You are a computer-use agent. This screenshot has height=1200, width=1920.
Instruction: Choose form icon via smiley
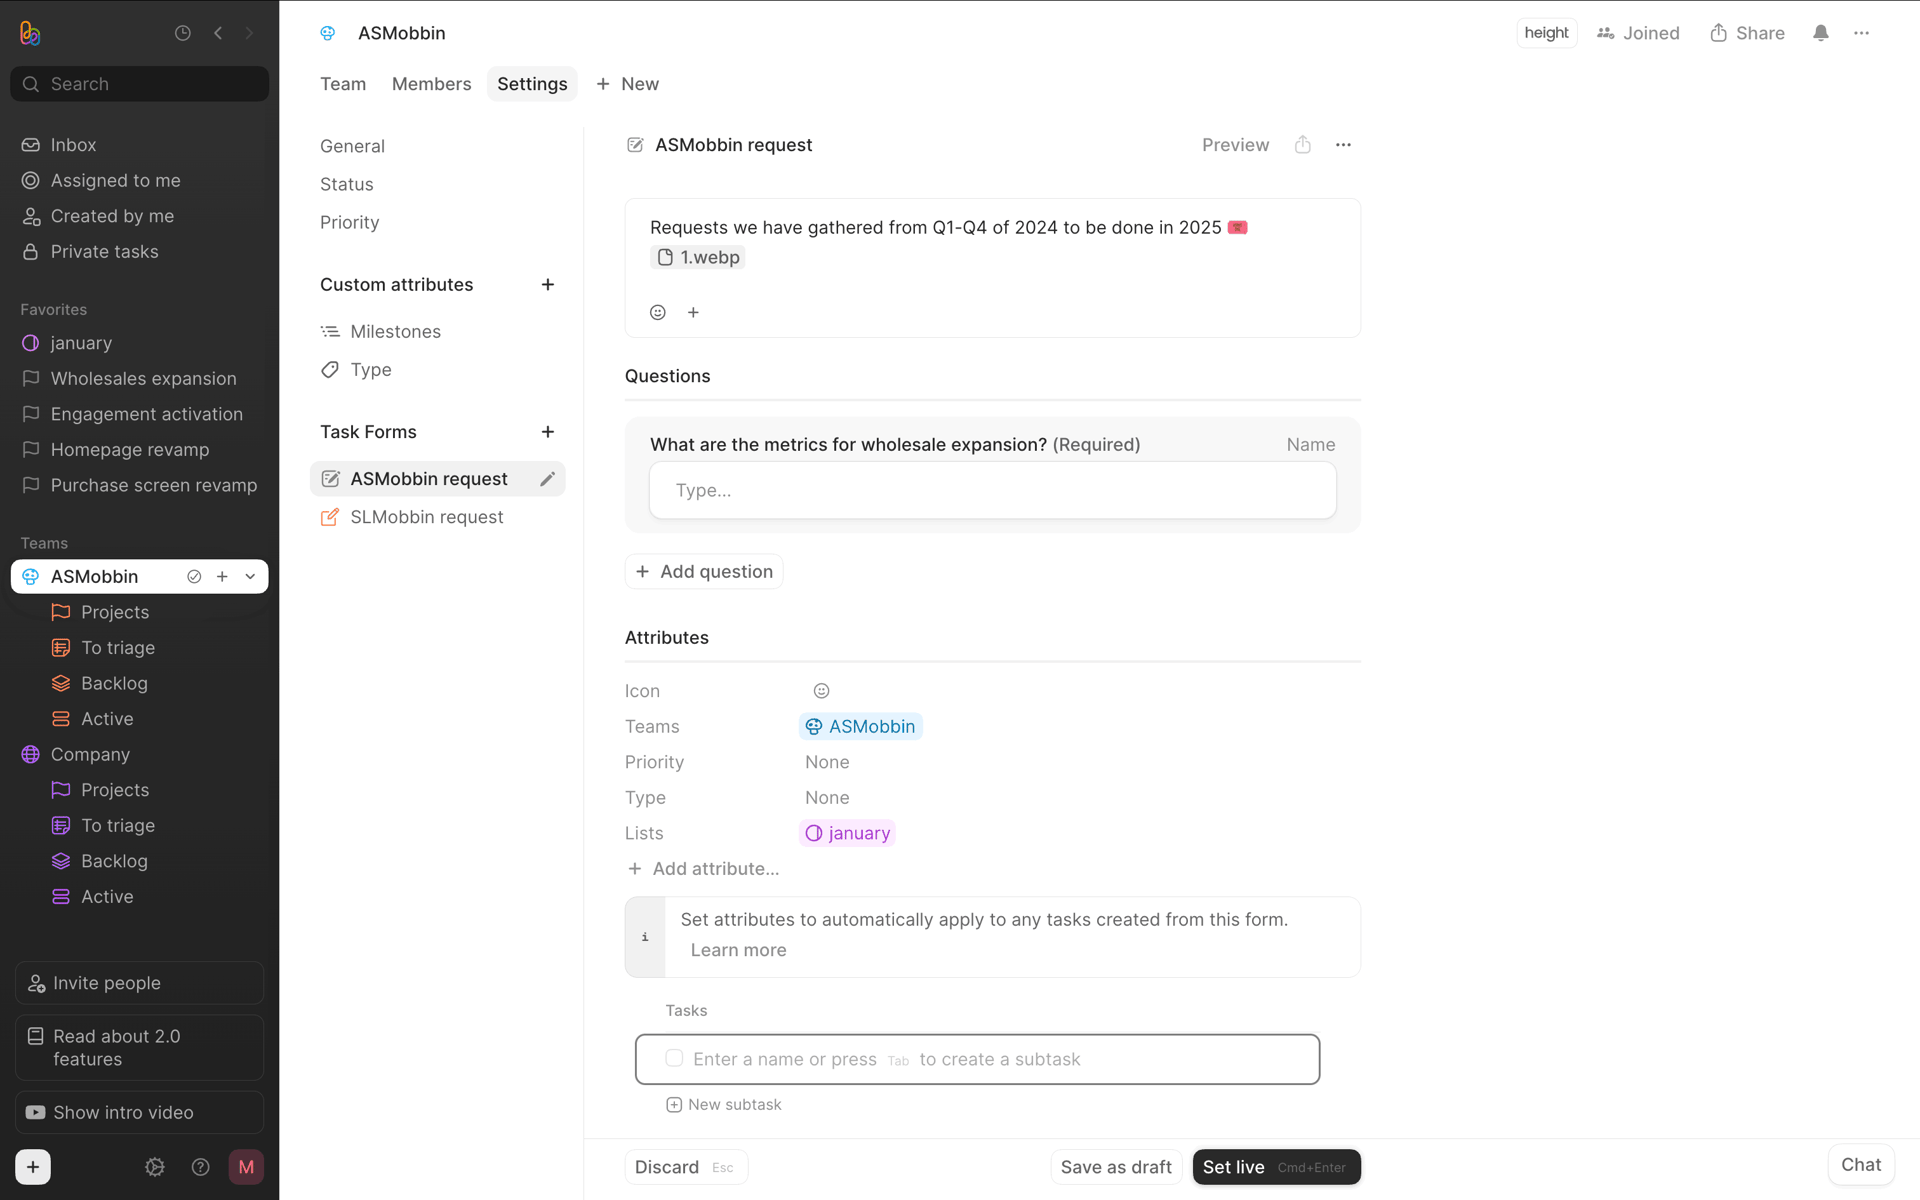[821, 691]
